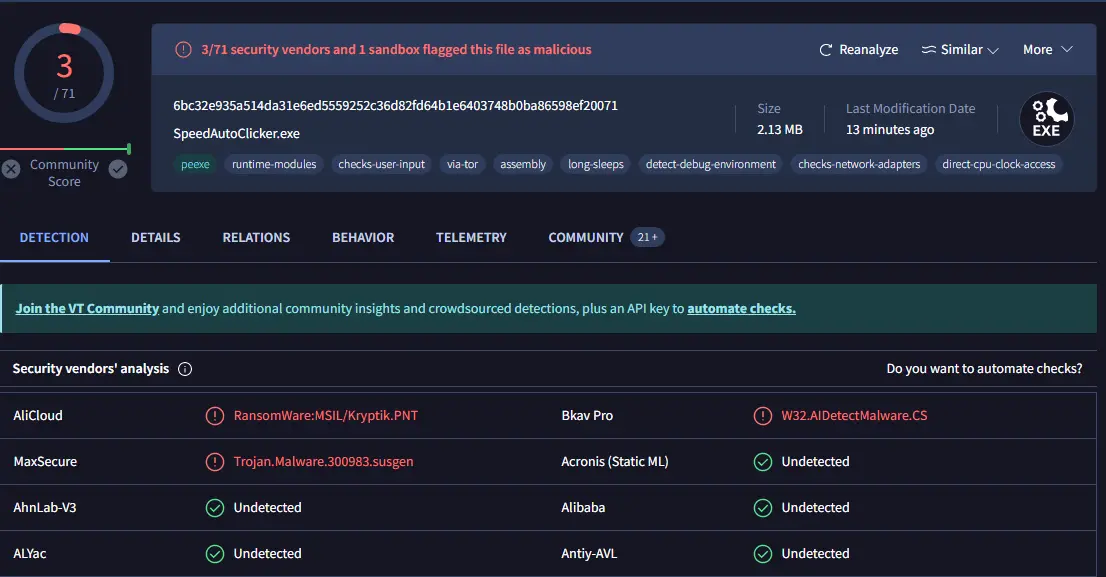
Task: Click the AhnLab-V3 undetected check icon
Action: (x=214, y=508)
